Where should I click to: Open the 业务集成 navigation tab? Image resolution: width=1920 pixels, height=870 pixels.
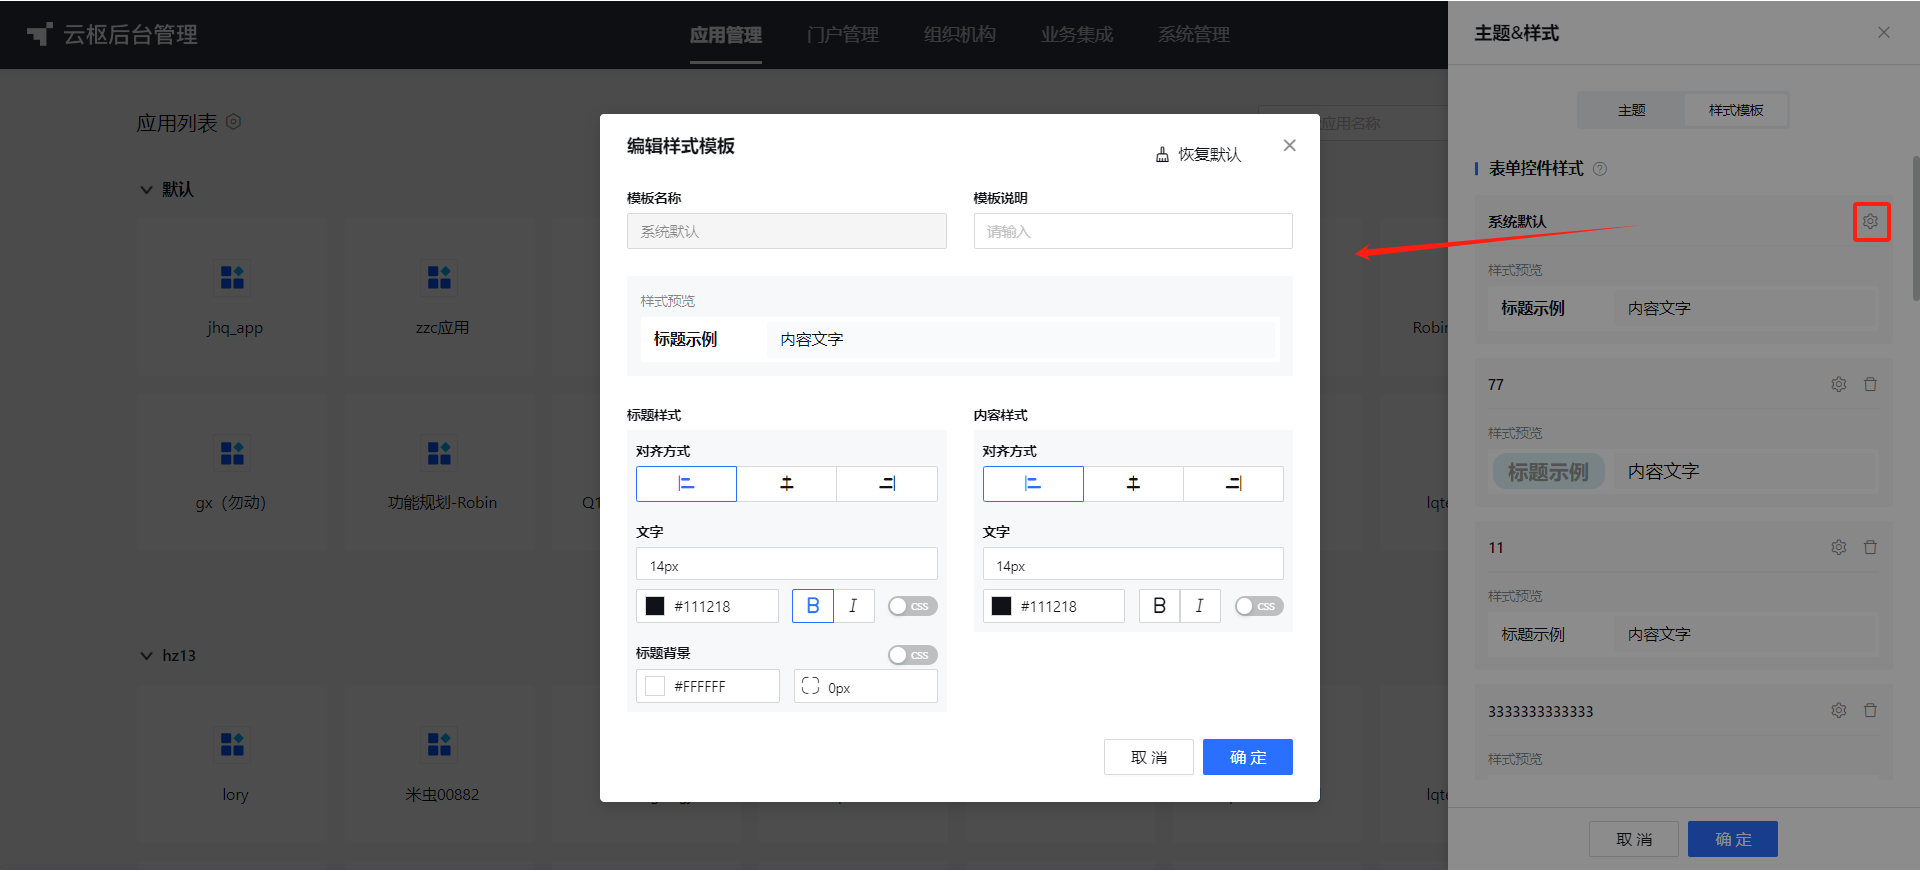pos(1077,35)
